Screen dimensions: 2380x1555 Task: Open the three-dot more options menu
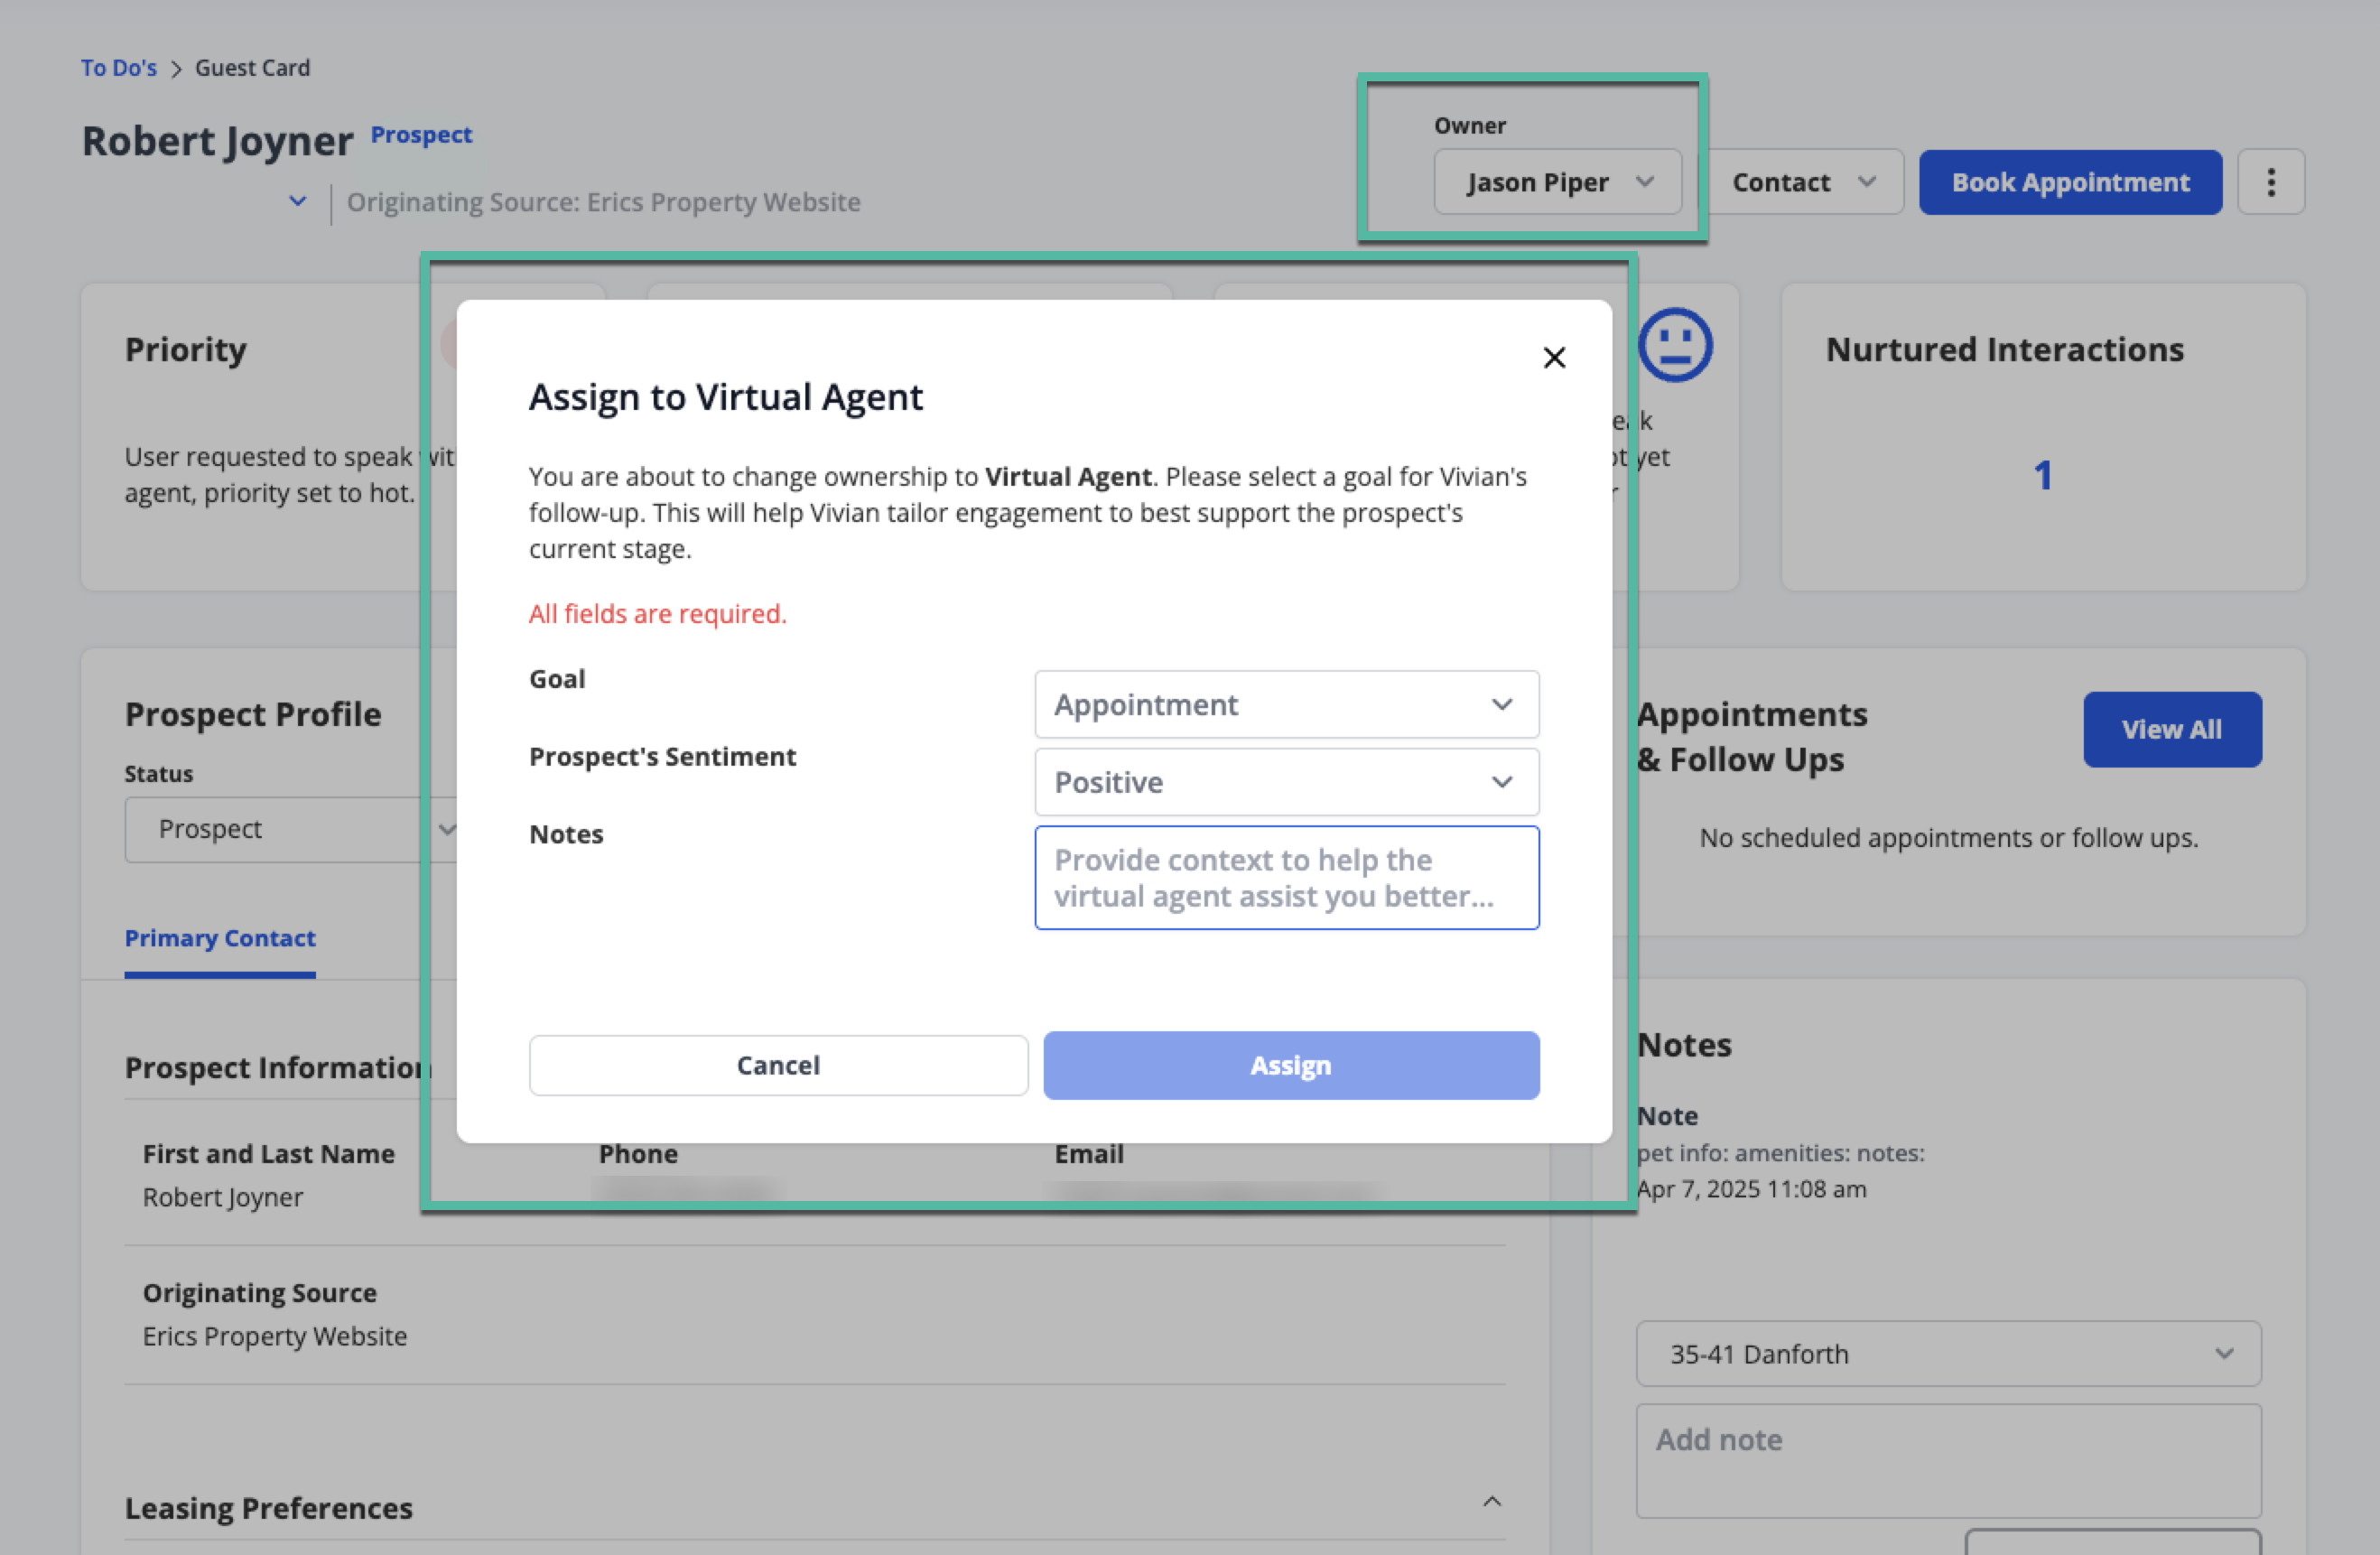tap(2271, 182)
